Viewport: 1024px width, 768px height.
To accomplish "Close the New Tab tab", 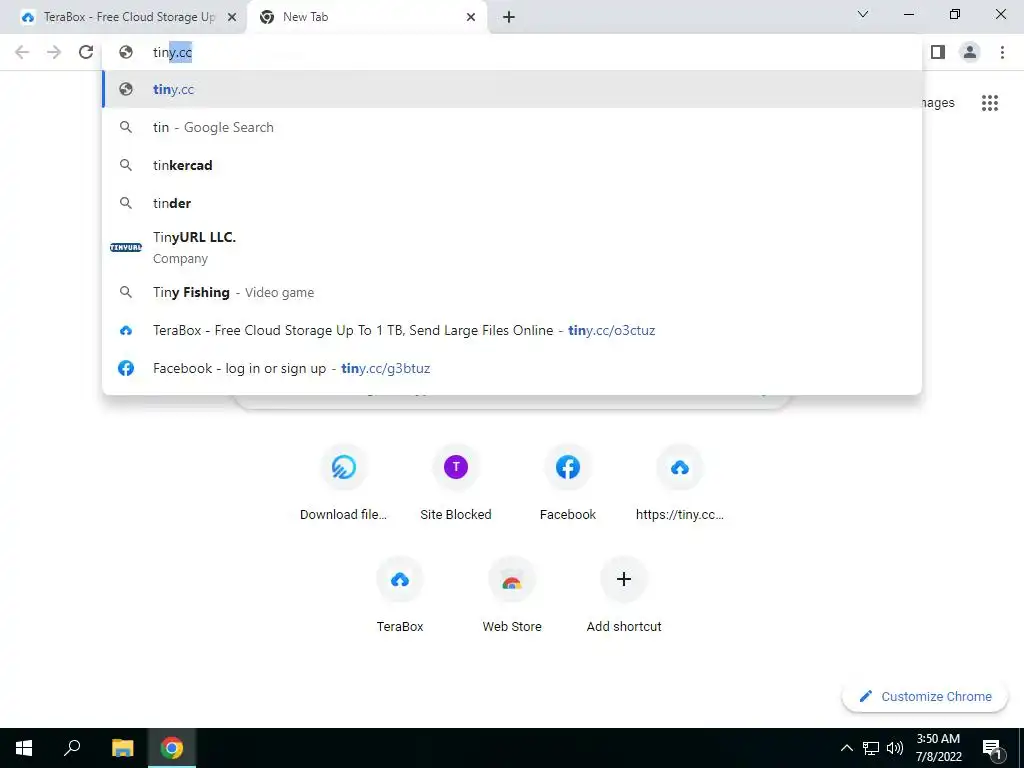I will 471,17.
